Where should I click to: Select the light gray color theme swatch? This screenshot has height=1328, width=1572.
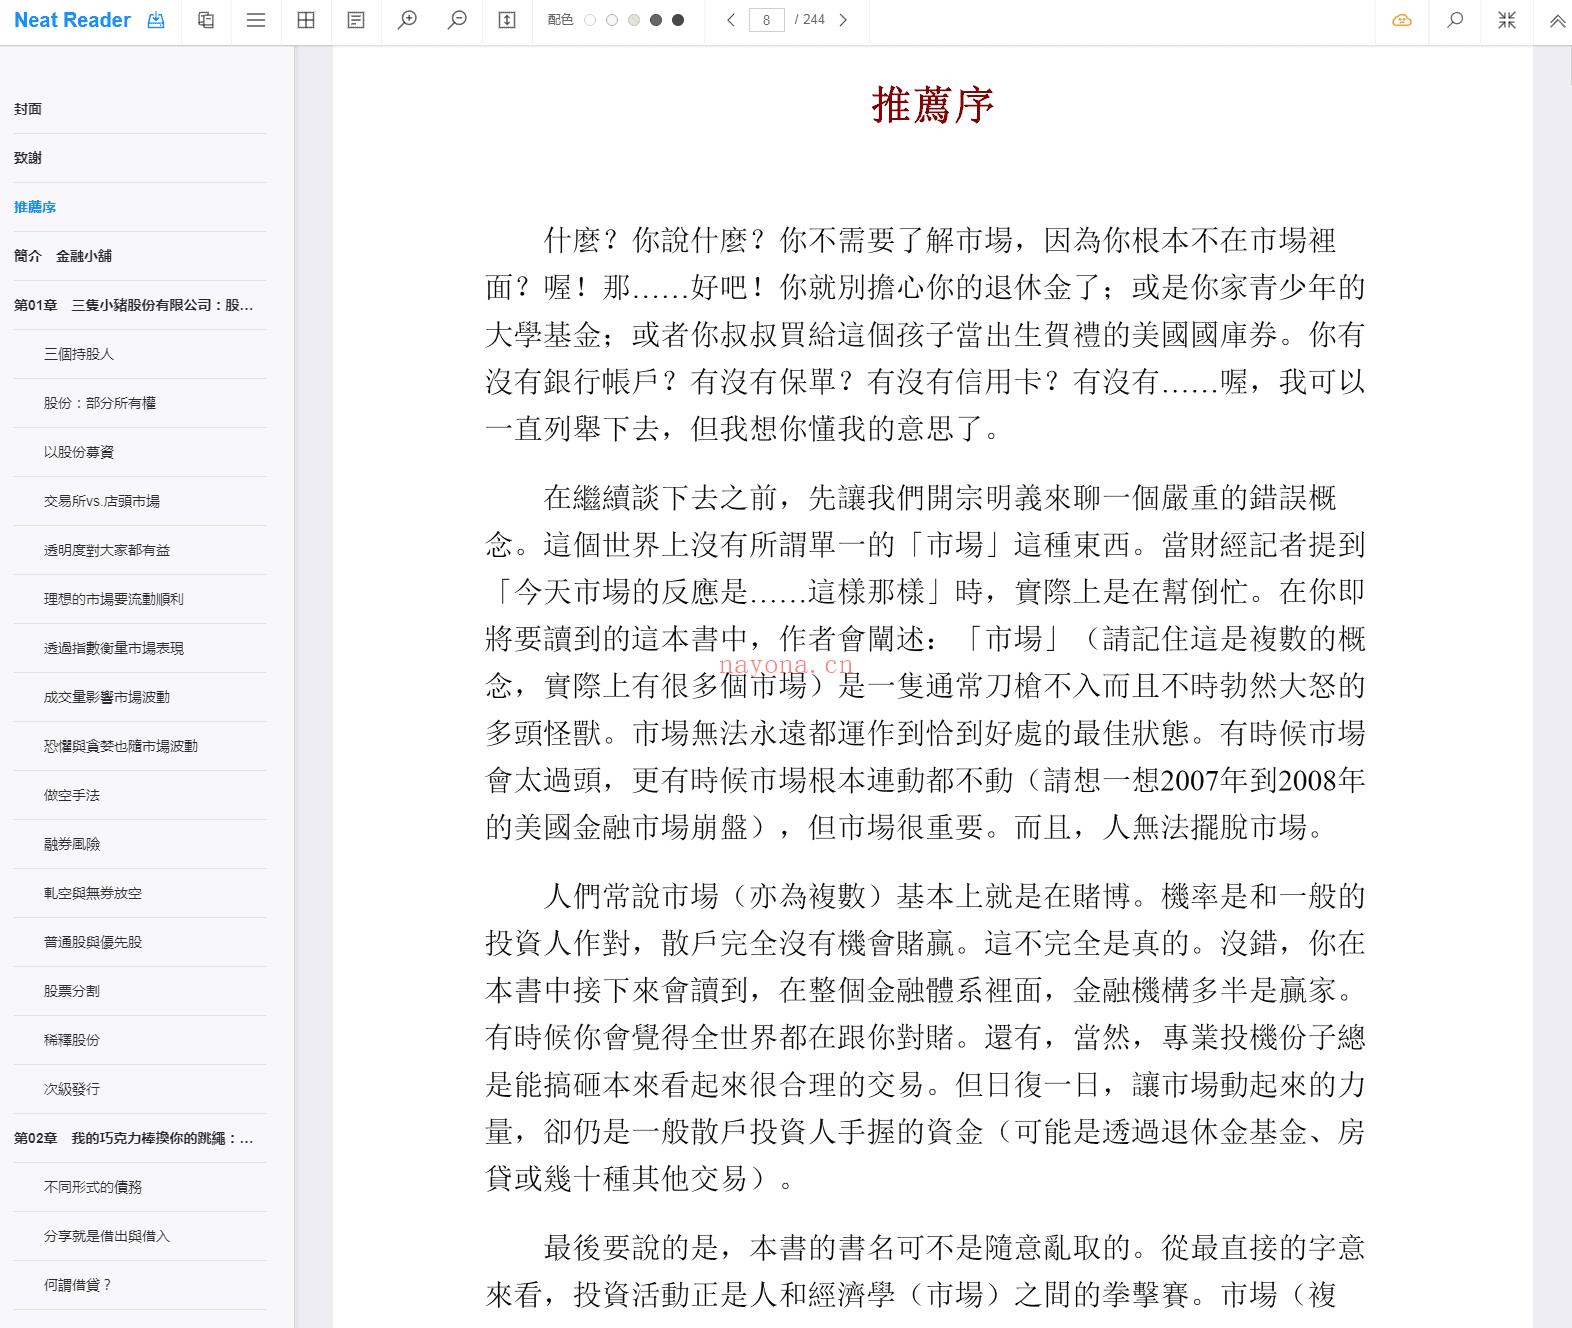[x=634, y=20]
